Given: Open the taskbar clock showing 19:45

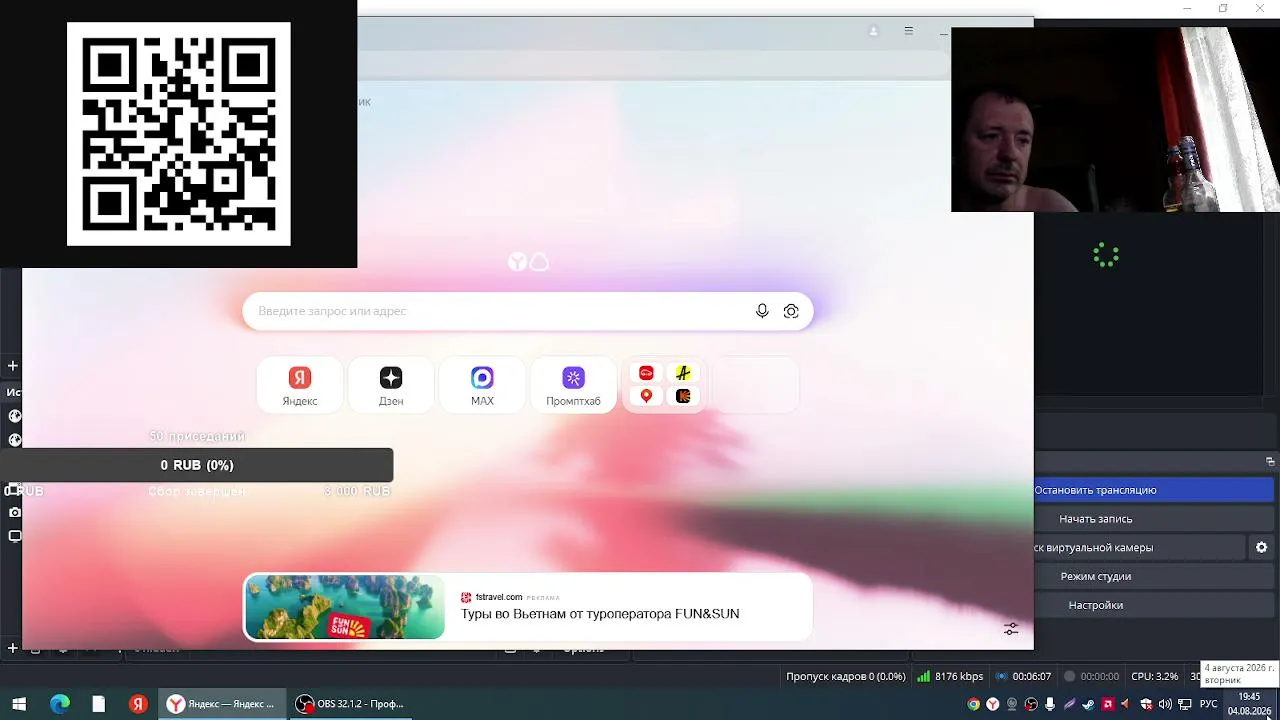Looking at the screenshot, I should 1250,704.
